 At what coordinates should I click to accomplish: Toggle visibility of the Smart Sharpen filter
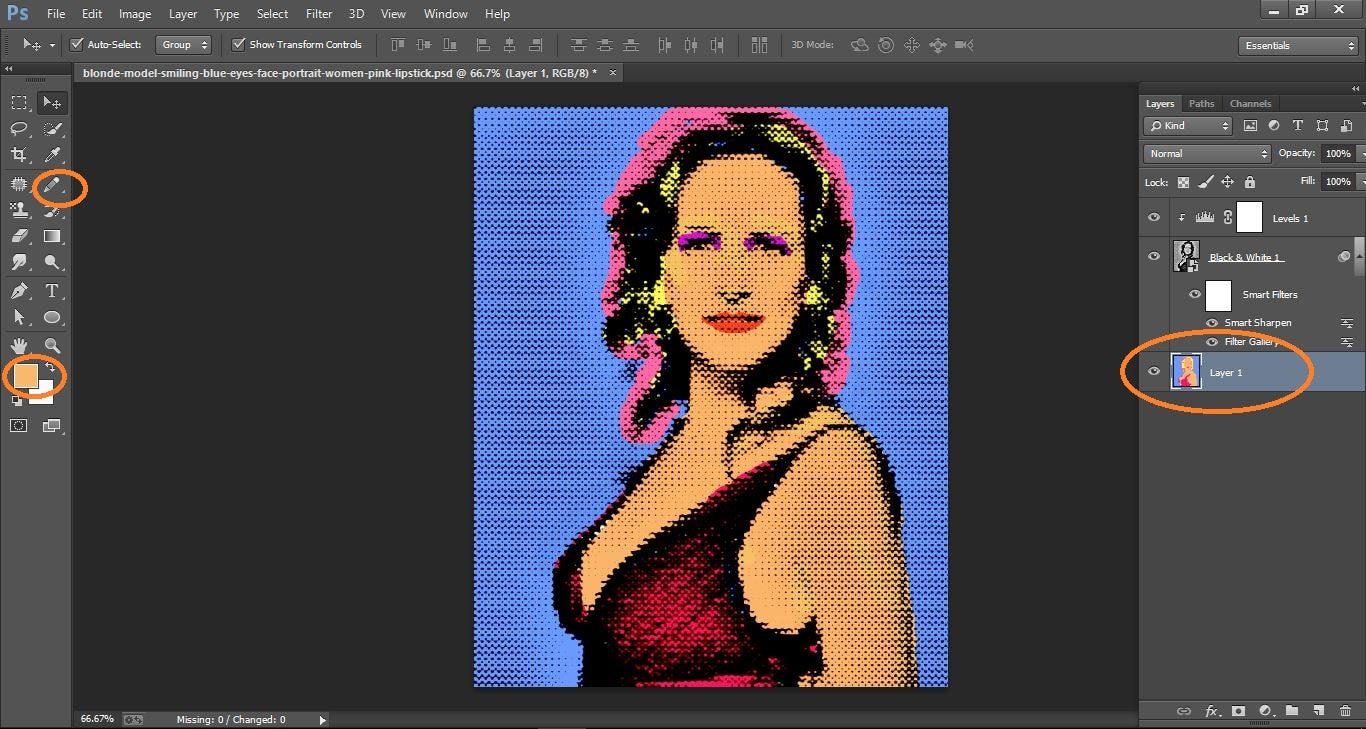click(1211, 322)
